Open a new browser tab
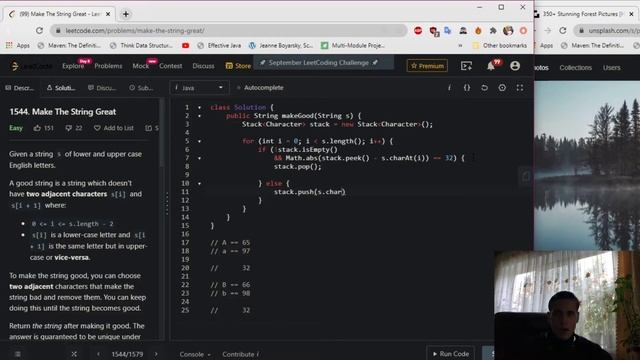The width and height of the screenshot is (640, 360). point(126,14)
